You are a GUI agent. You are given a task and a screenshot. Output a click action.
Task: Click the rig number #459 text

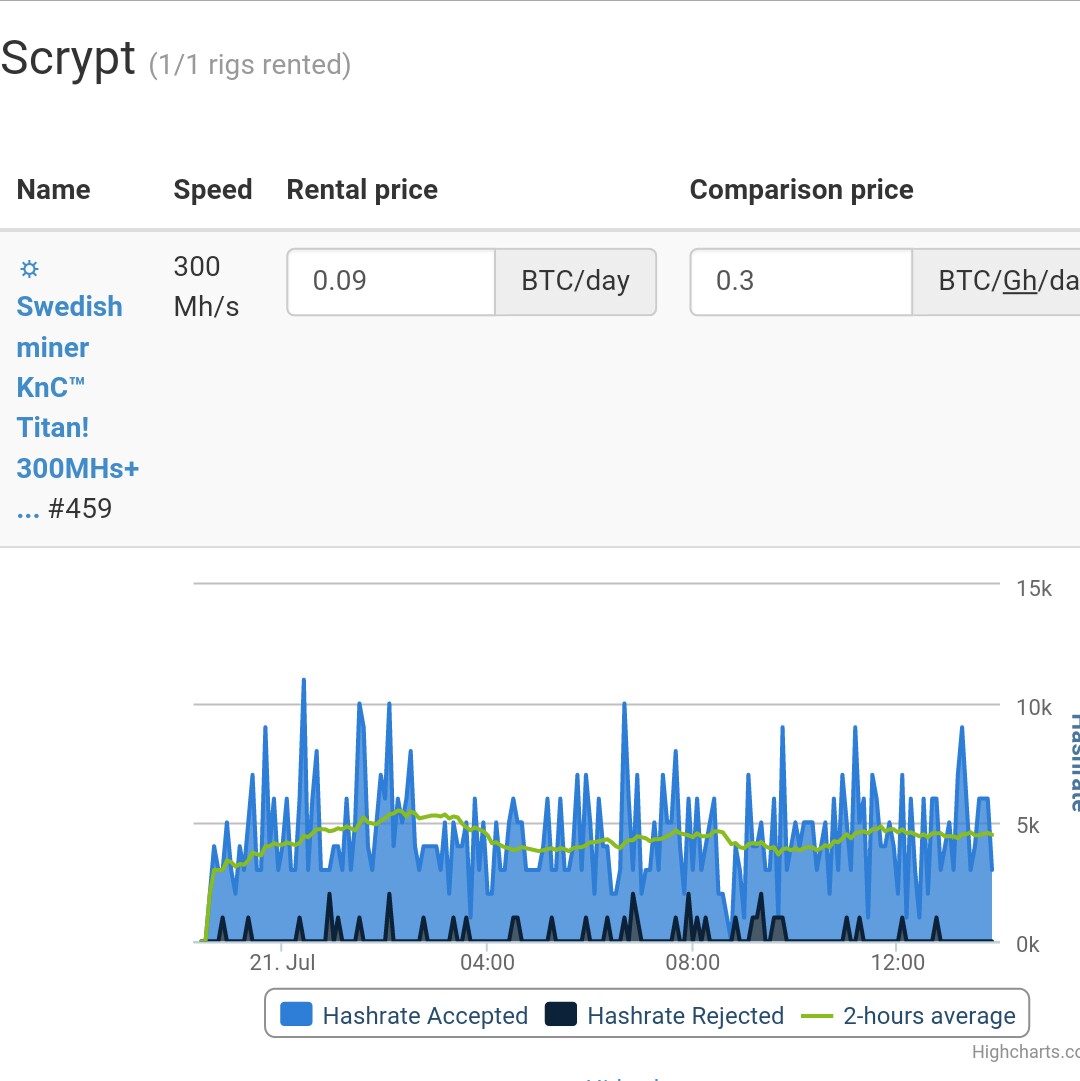[x=80, y=509]
